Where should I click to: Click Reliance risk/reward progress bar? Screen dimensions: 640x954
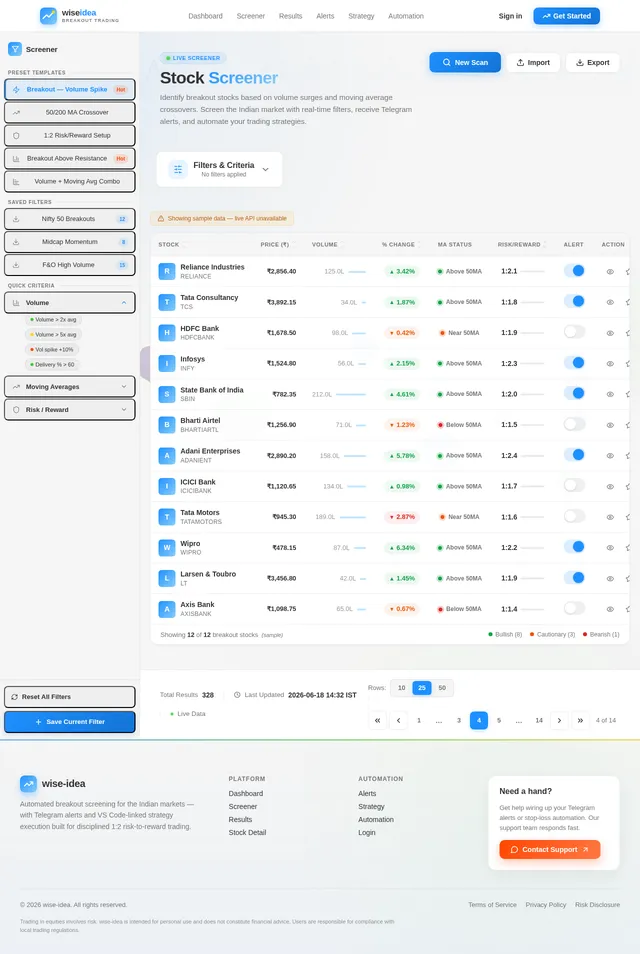click(532, 271)
